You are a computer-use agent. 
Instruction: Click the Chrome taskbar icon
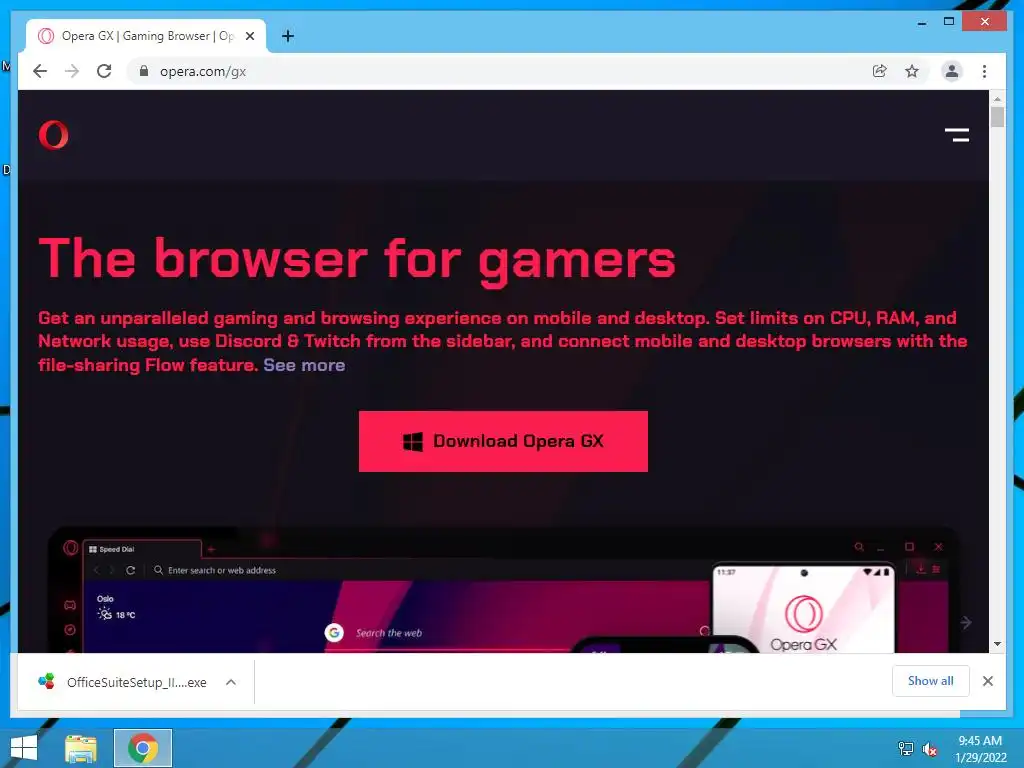pyautogui.click(x=143, y=748)
